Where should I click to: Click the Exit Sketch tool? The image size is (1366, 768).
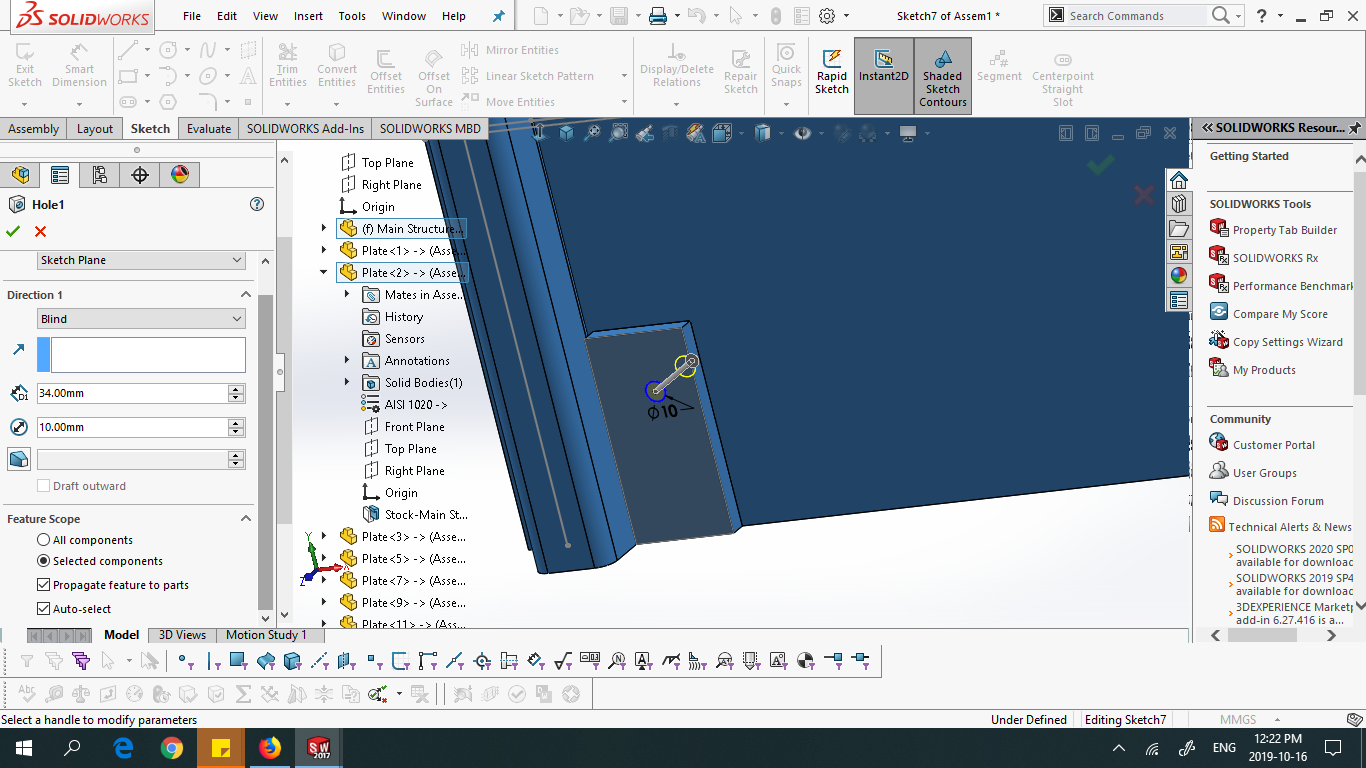click(x=25, y=66)
